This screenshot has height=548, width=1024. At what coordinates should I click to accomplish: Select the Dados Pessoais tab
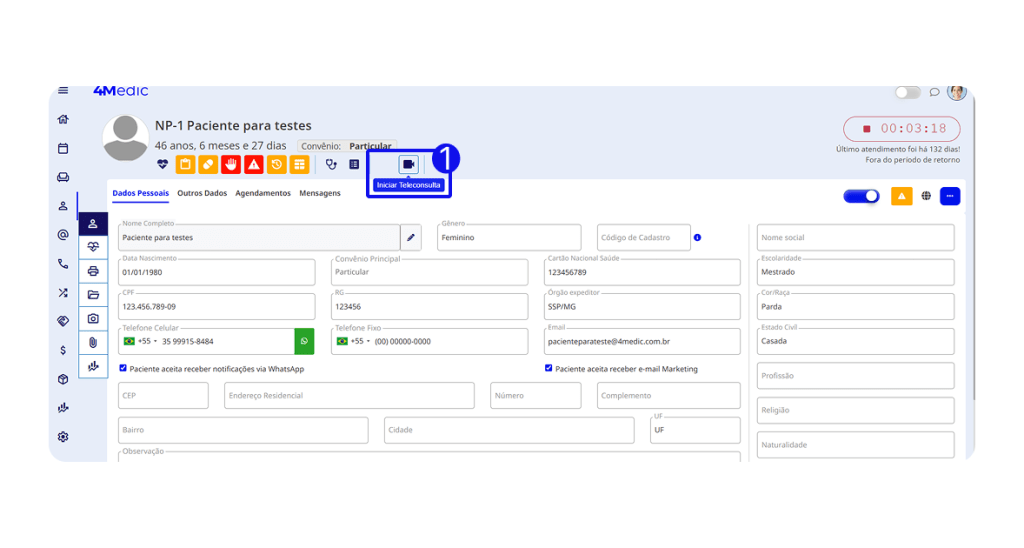tap(140, 193)
